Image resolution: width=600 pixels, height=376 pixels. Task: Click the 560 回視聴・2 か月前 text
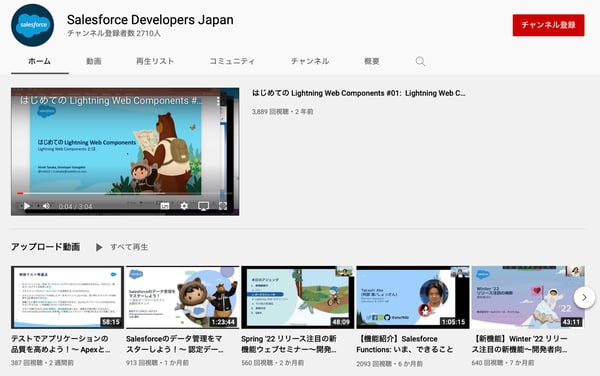tap(272, 363)
